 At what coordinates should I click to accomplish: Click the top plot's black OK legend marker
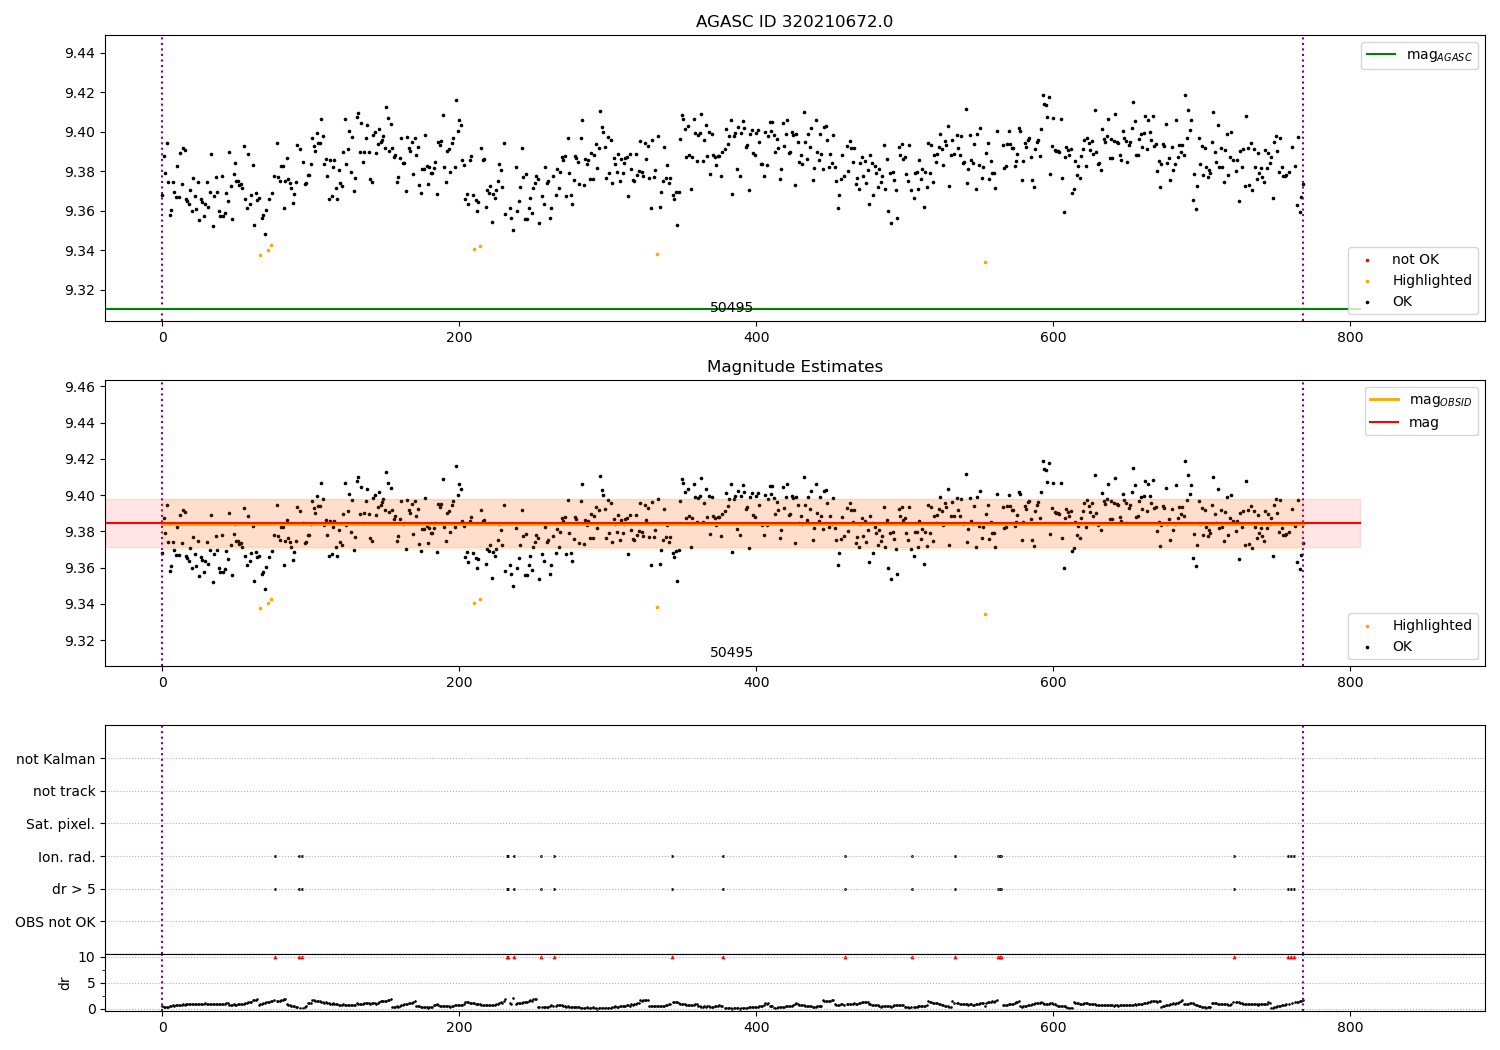1367,302
